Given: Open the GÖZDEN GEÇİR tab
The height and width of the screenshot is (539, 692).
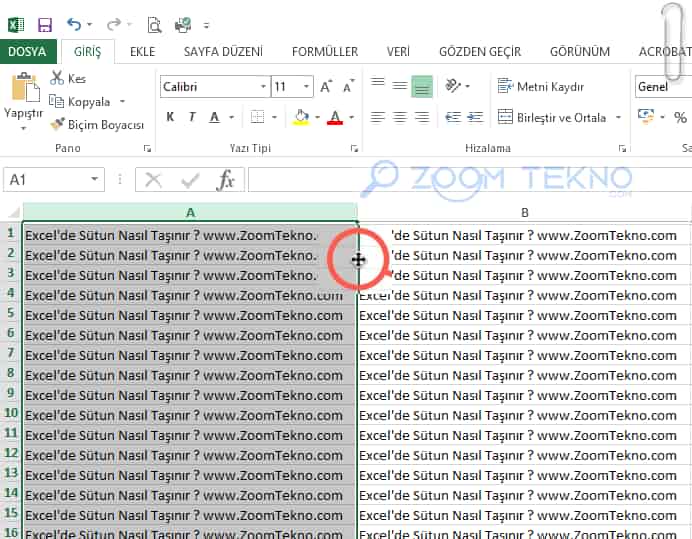Looking at the screenshot, I should [480, 52].
